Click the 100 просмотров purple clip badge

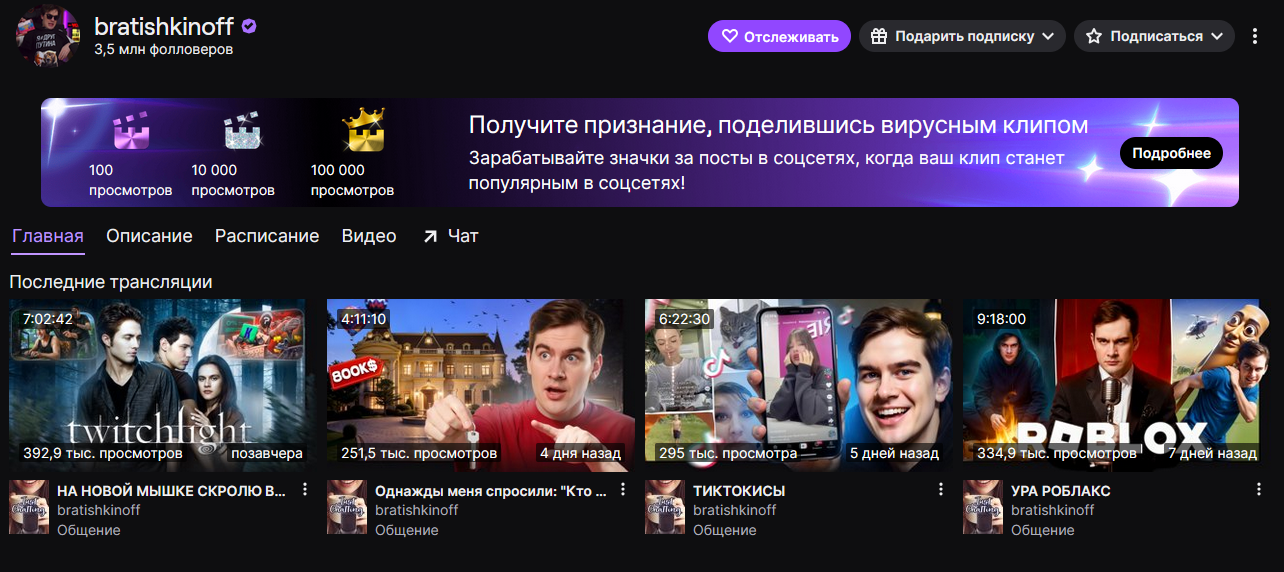click(x=131, y=130)
